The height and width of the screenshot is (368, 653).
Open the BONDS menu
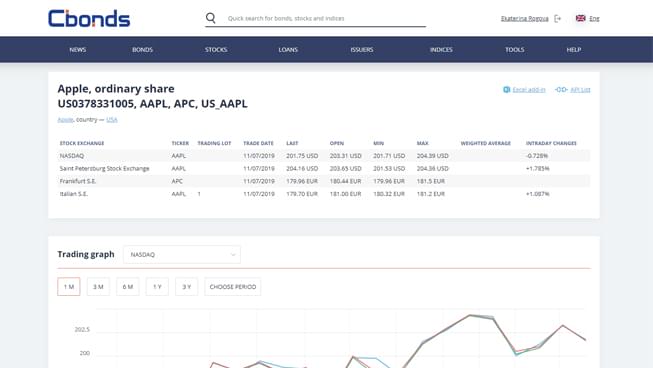point(142,50)
